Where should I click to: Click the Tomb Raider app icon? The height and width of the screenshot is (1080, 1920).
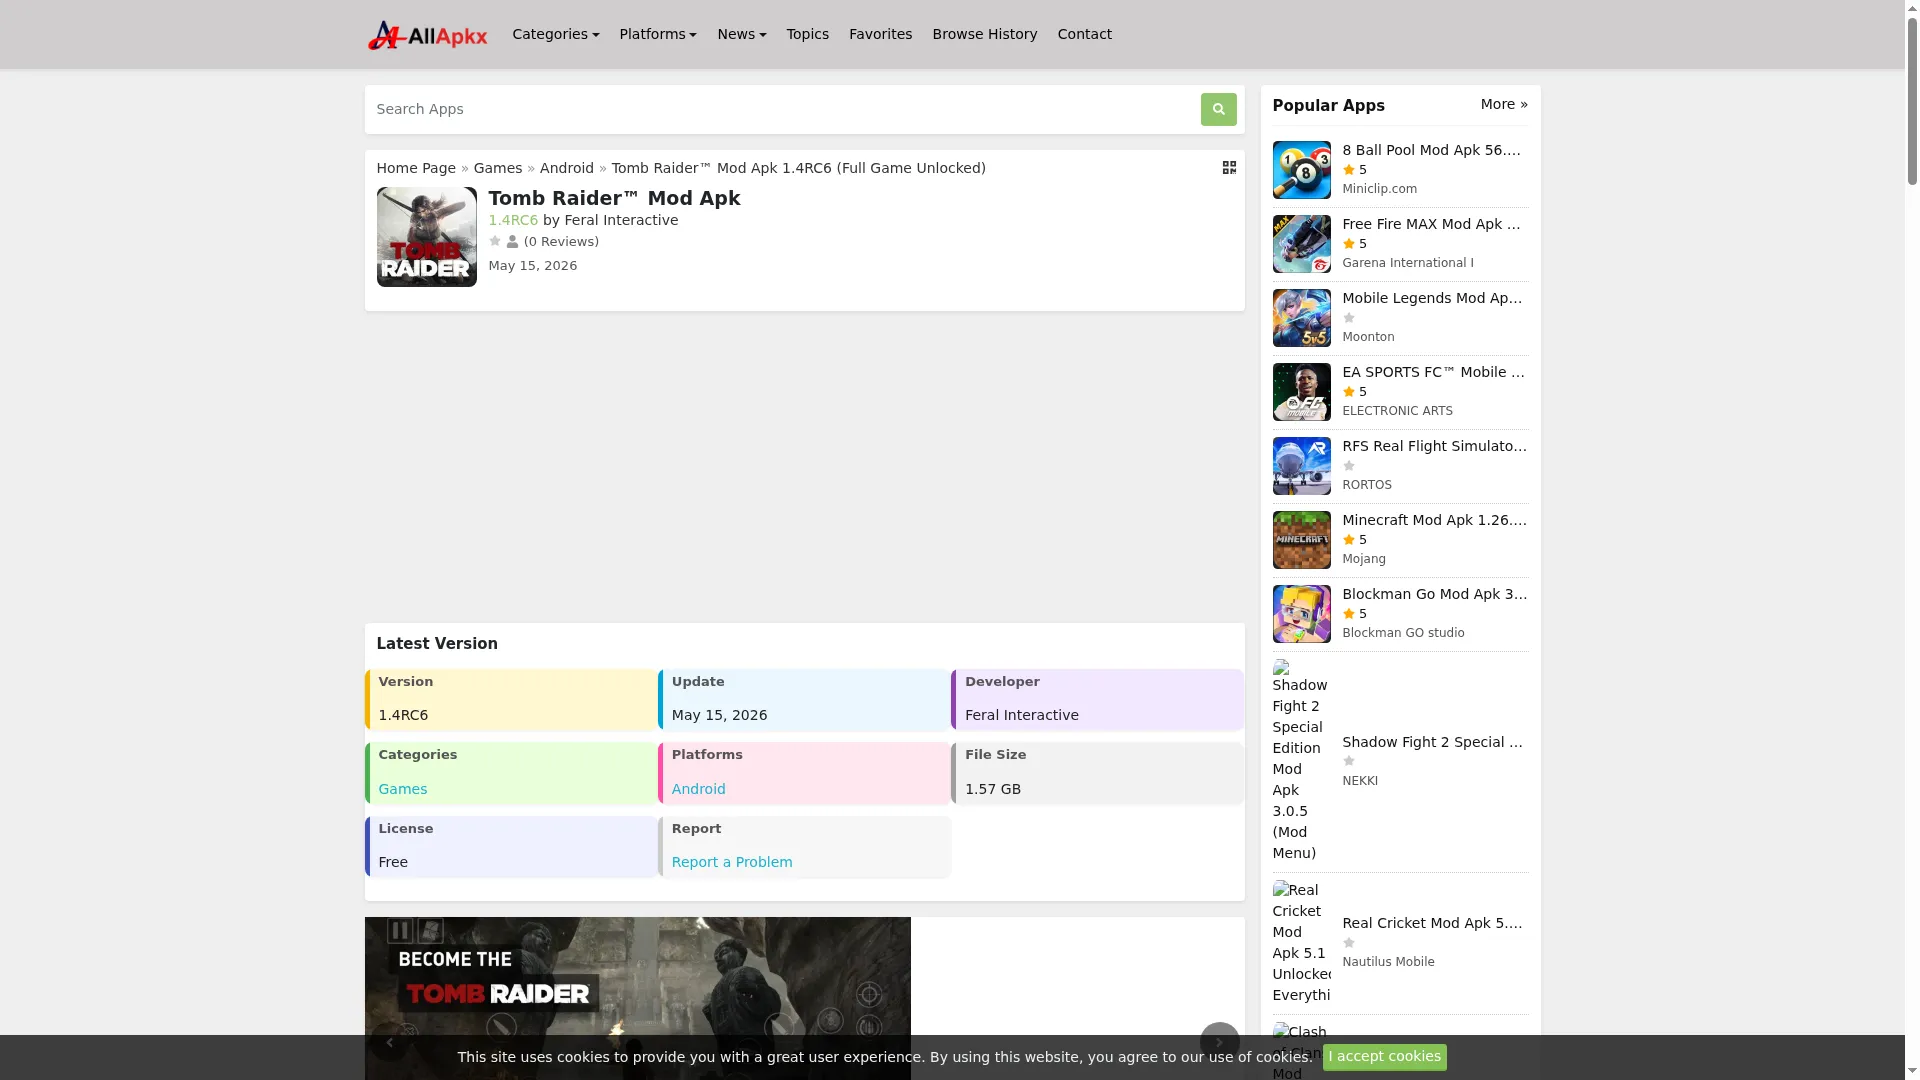pos(427,237)
